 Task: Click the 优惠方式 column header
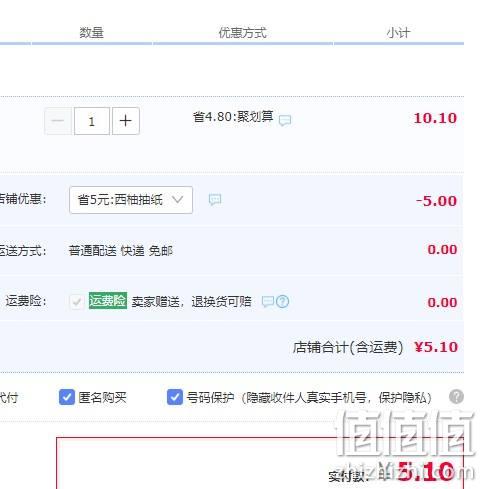pos(243,33)
